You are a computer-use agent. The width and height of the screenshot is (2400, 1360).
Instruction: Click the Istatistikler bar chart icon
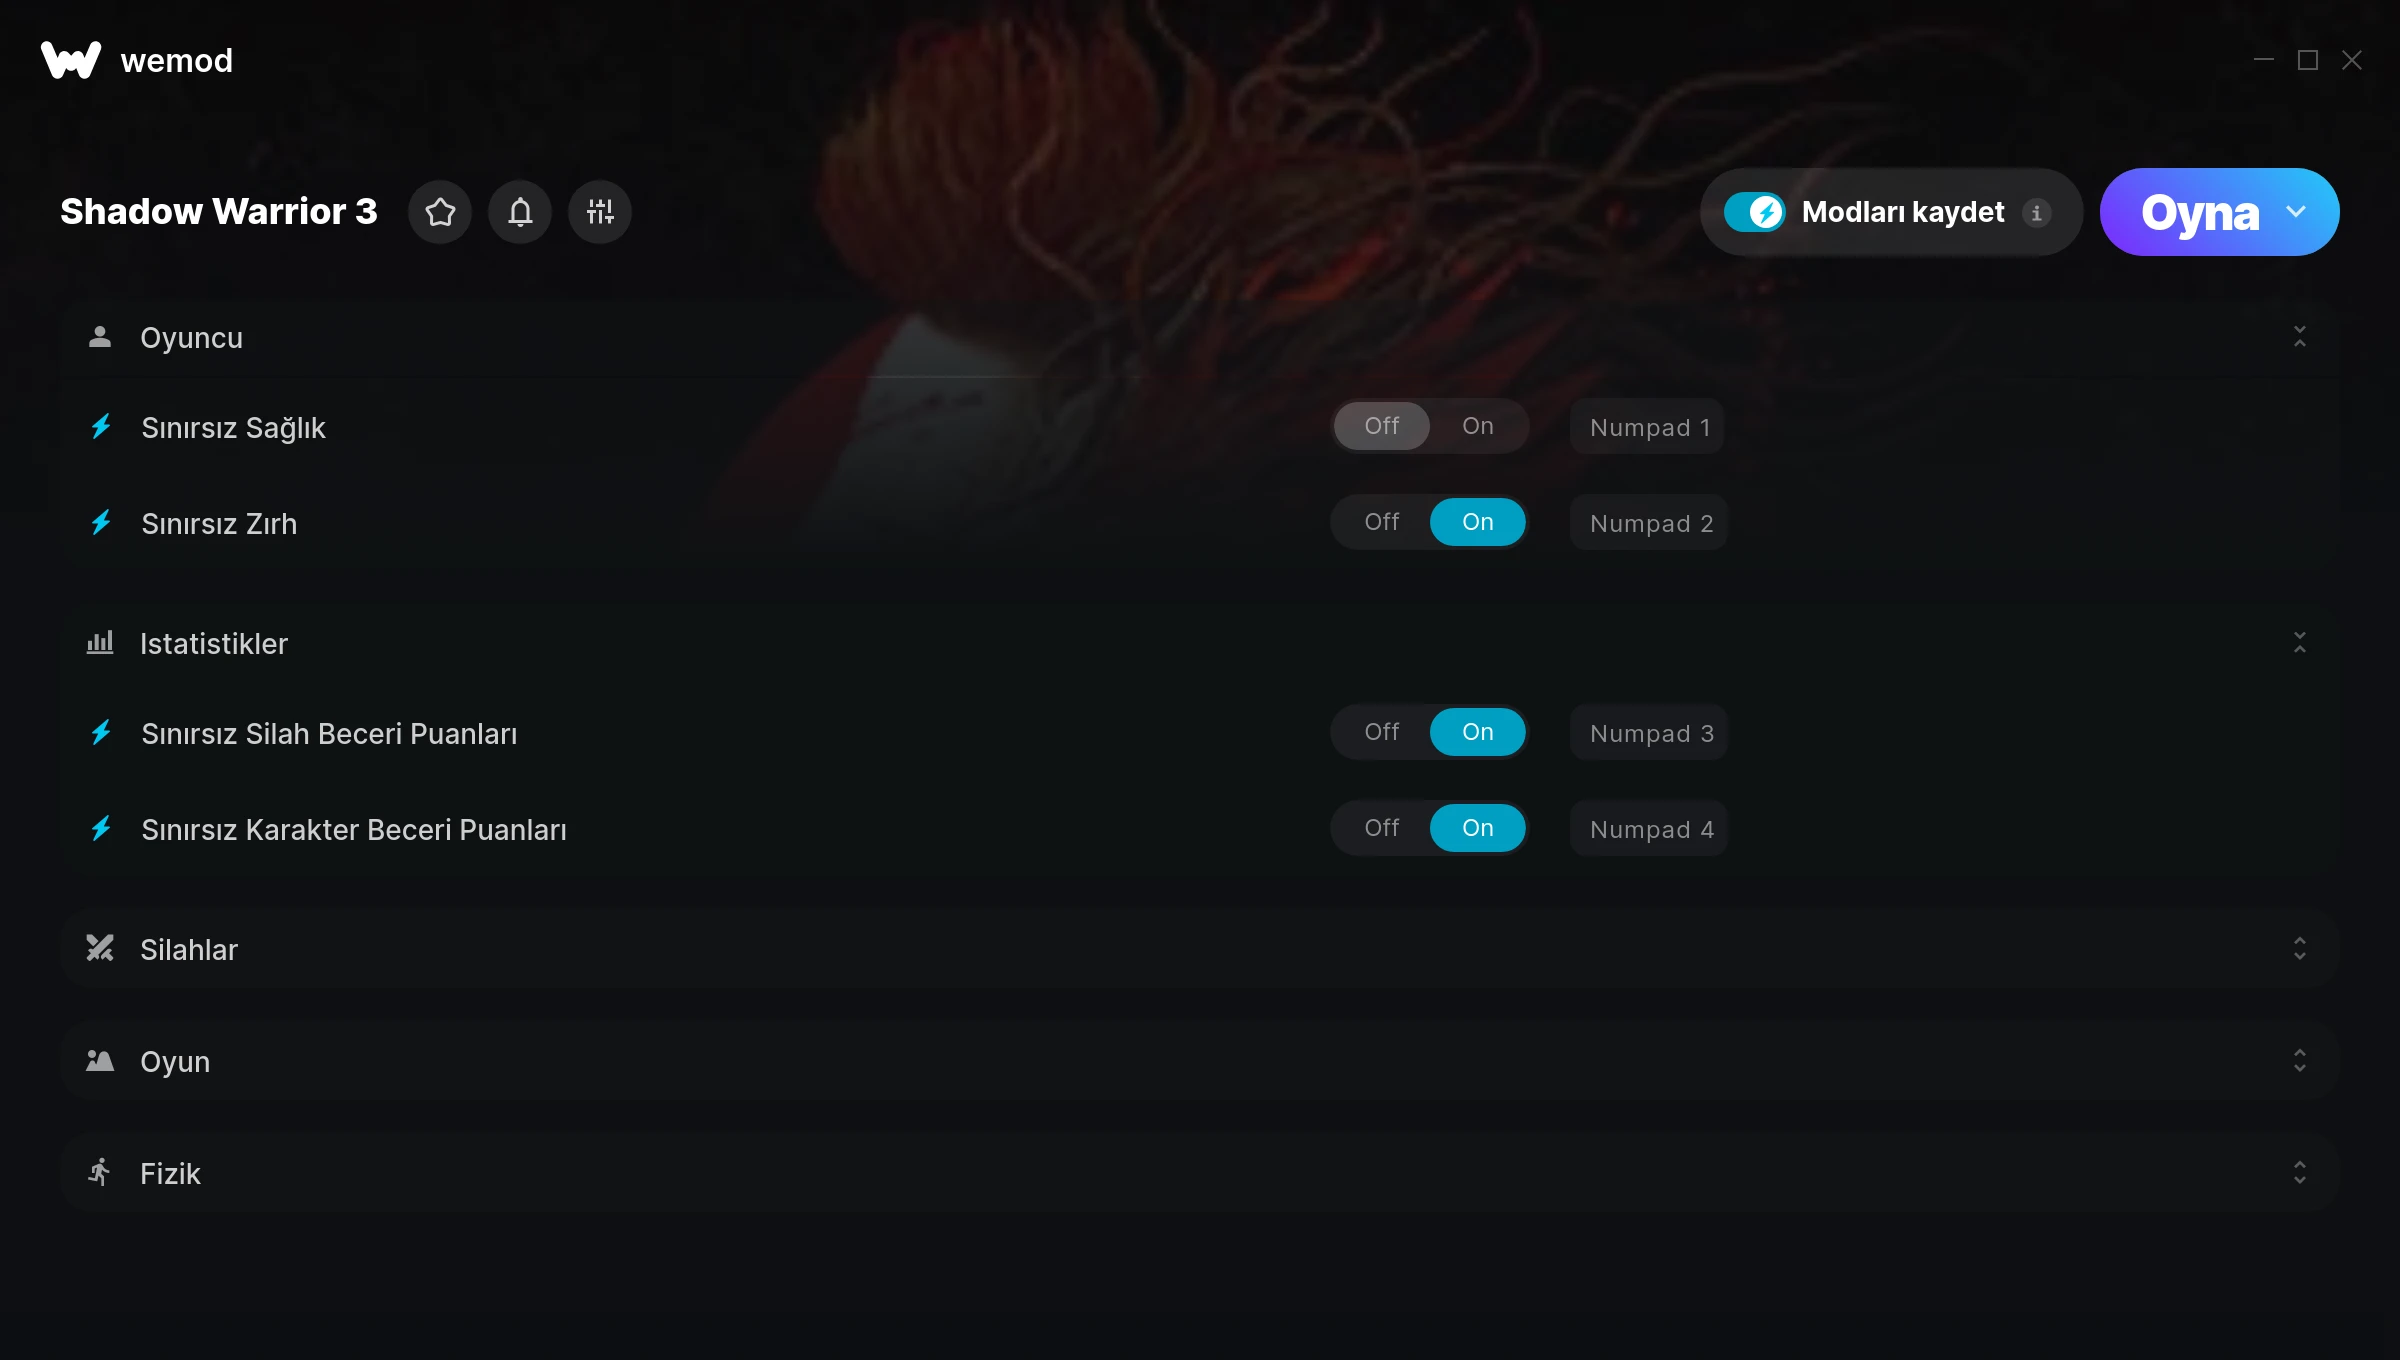pos(100,642)
